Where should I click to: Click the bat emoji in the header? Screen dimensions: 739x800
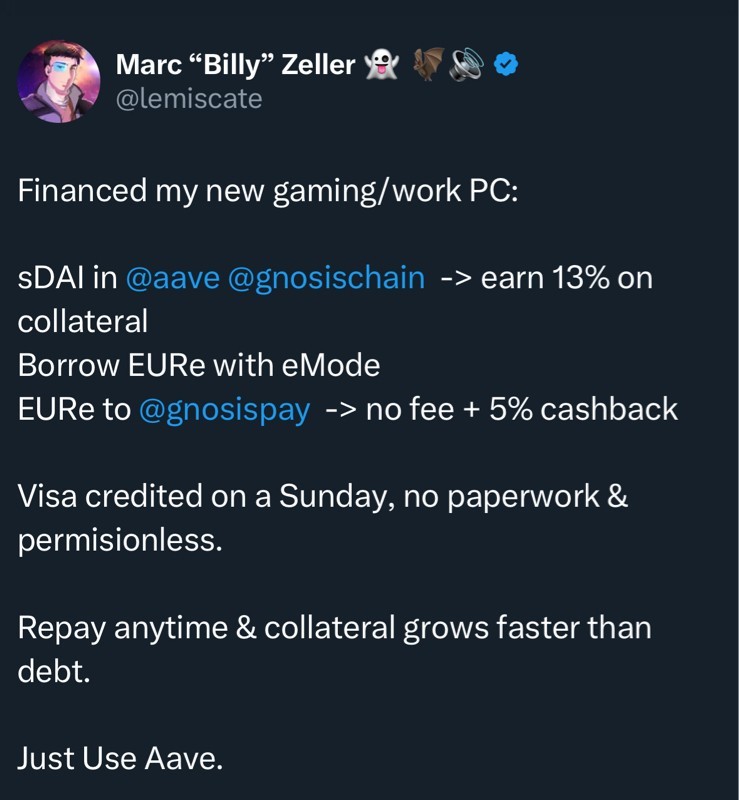click(x=428, y=65)
